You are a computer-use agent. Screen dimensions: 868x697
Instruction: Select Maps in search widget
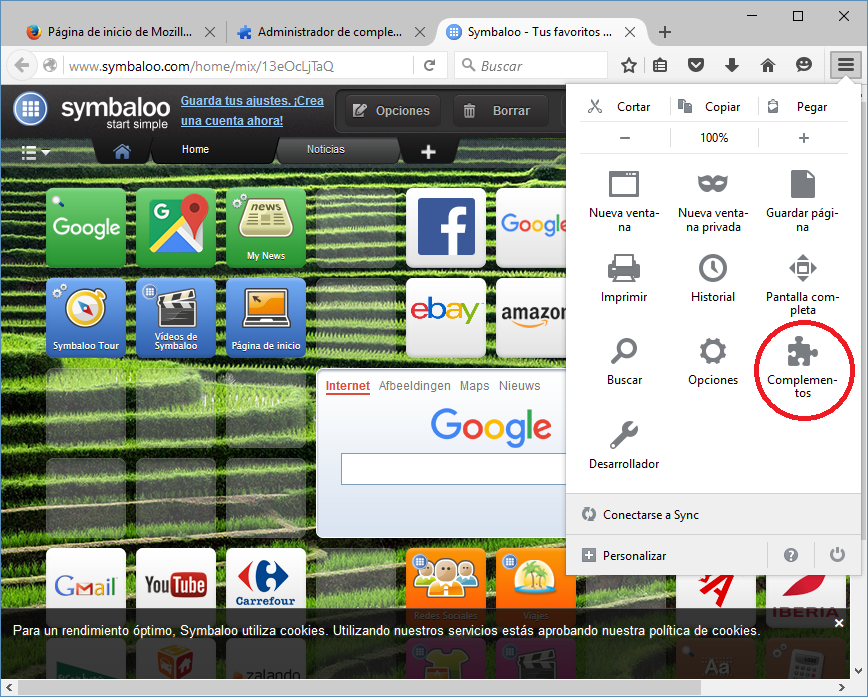pyautogui.click(x=474, y=386)
